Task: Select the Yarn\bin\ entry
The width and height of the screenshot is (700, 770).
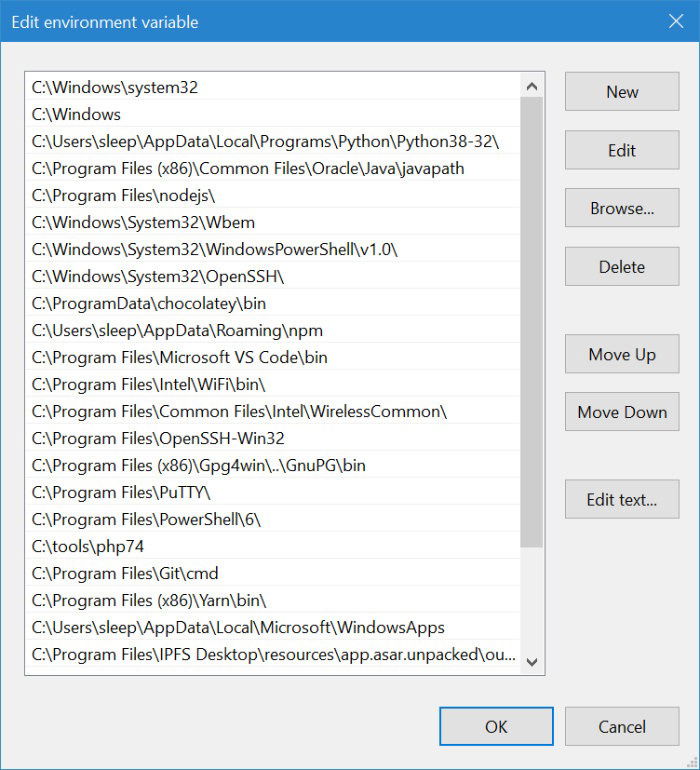Action: click(273, 601)
